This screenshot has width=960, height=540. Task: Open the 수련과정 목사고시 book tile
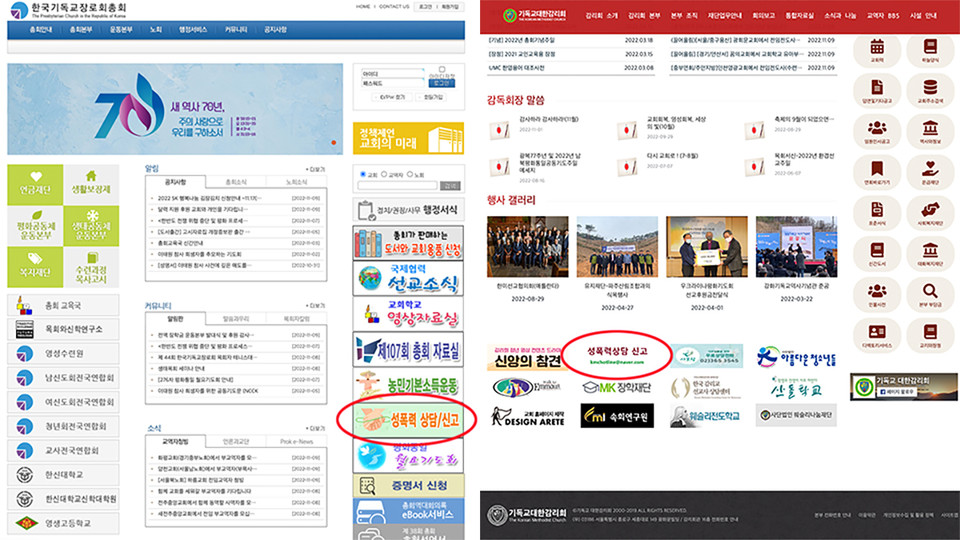tap(91, 267)
